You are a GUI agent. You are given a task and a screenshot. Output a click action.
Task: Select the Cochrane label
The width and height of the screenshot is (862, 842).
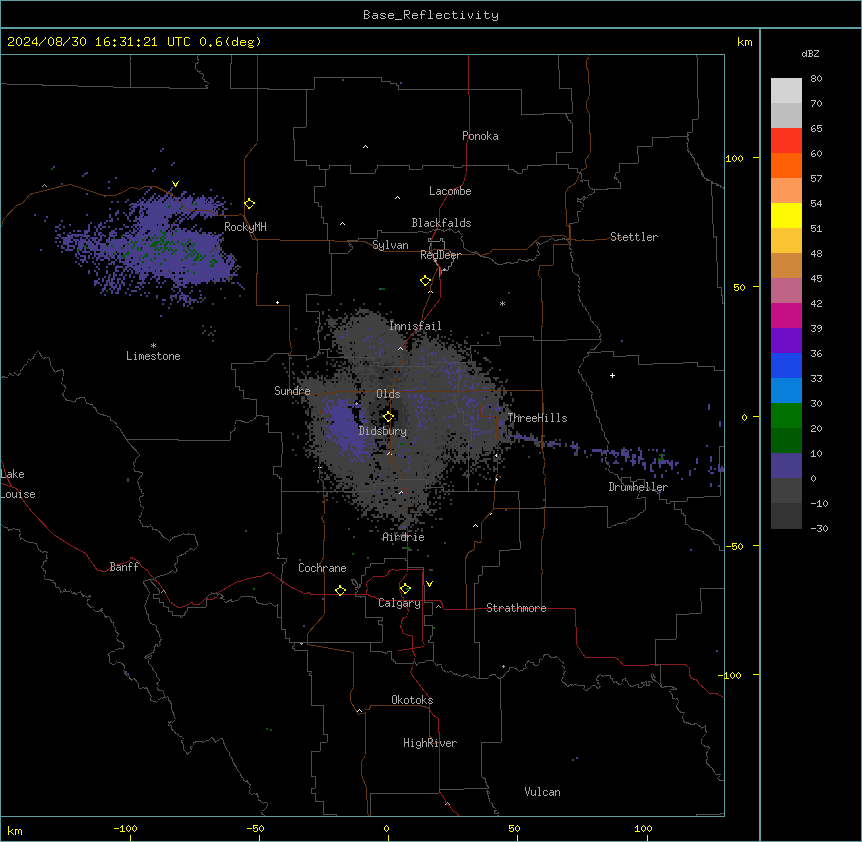[322, 568]
